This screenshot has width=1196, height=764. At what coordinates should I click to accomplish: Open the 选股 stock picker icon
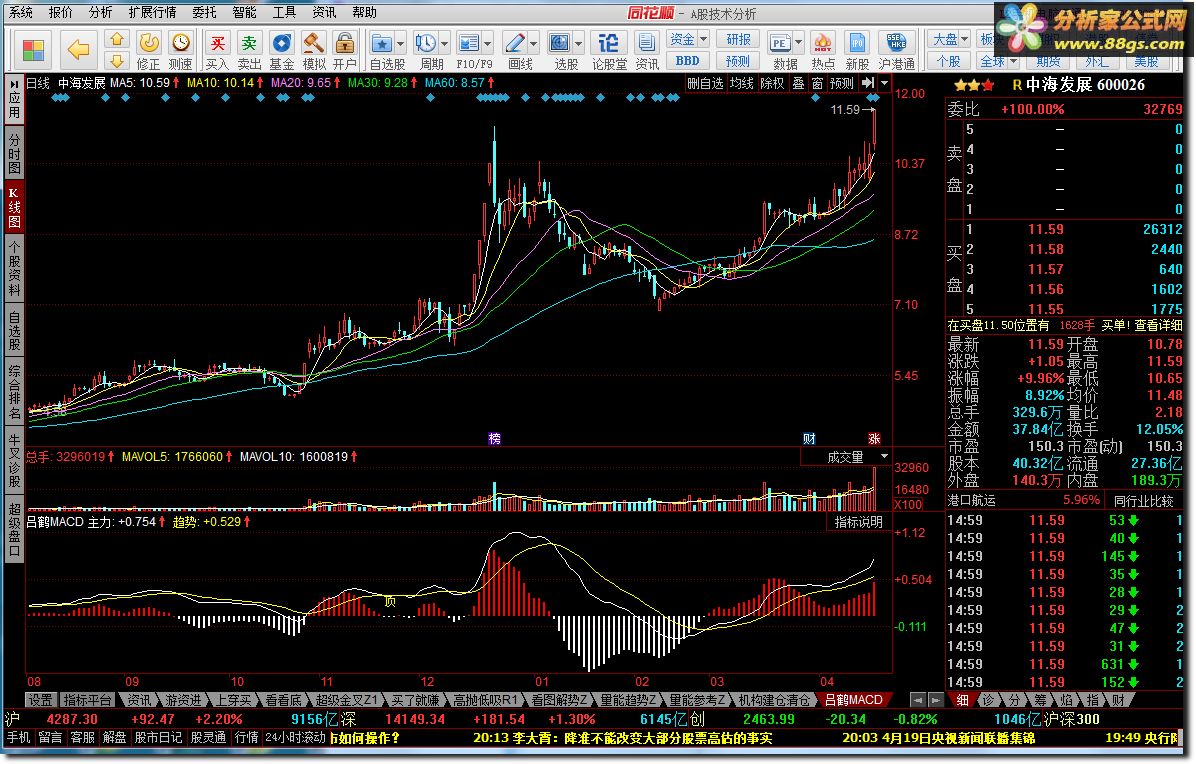pyautogui.click(x=560, y=43)
